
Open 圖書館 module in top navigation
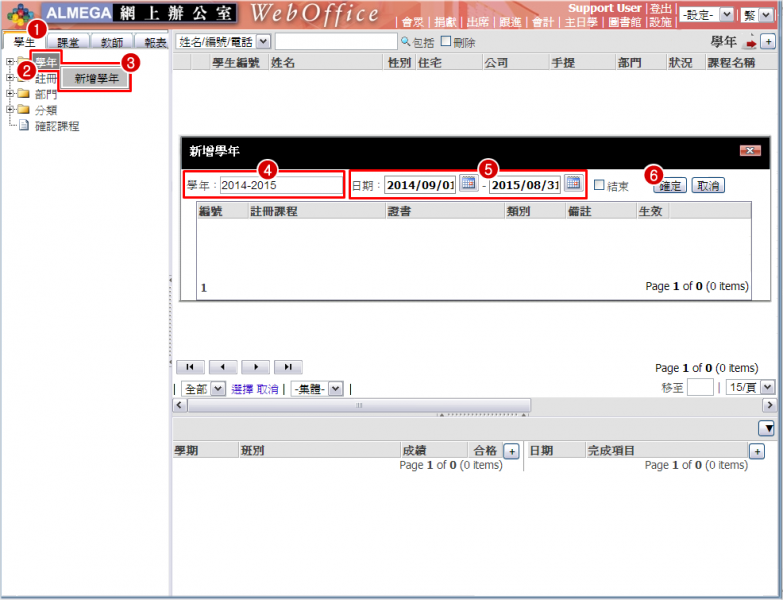point(624,22)
